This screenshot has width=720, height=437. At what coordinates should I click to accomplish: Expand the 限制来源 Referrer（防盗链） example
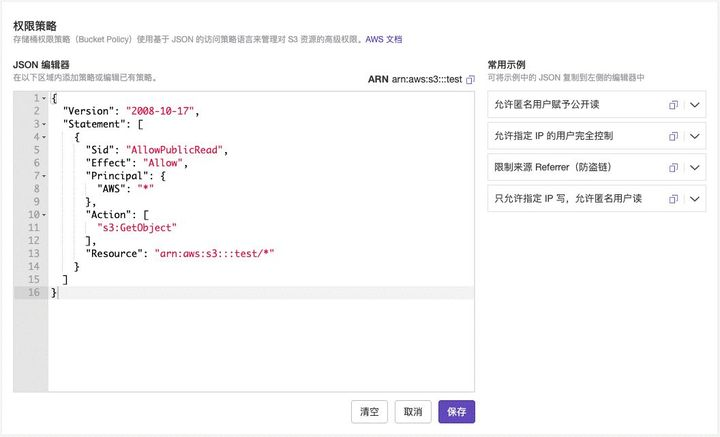coord(696,167)
